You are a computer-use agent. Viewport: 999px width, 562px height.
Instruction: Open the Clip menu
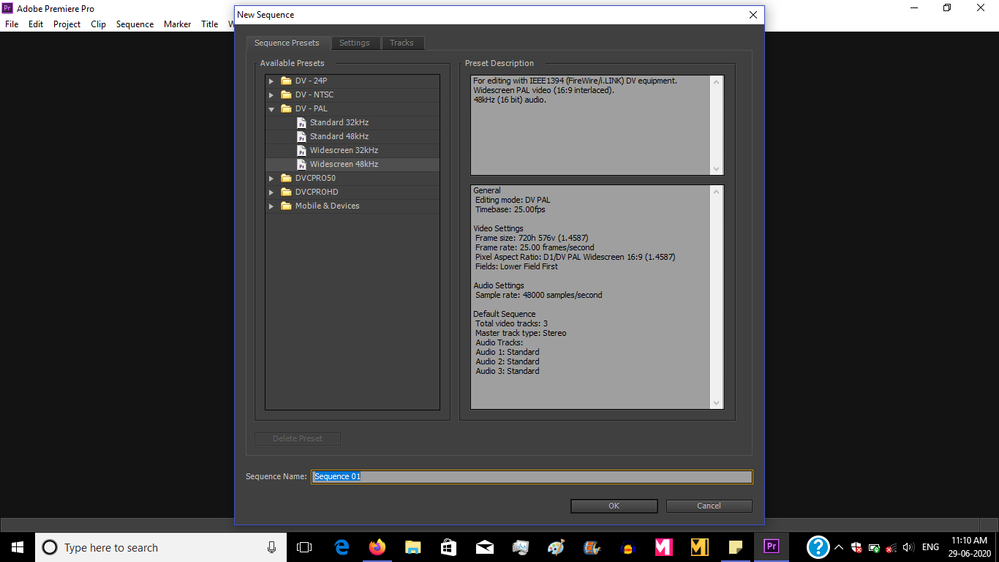point(98,24)
